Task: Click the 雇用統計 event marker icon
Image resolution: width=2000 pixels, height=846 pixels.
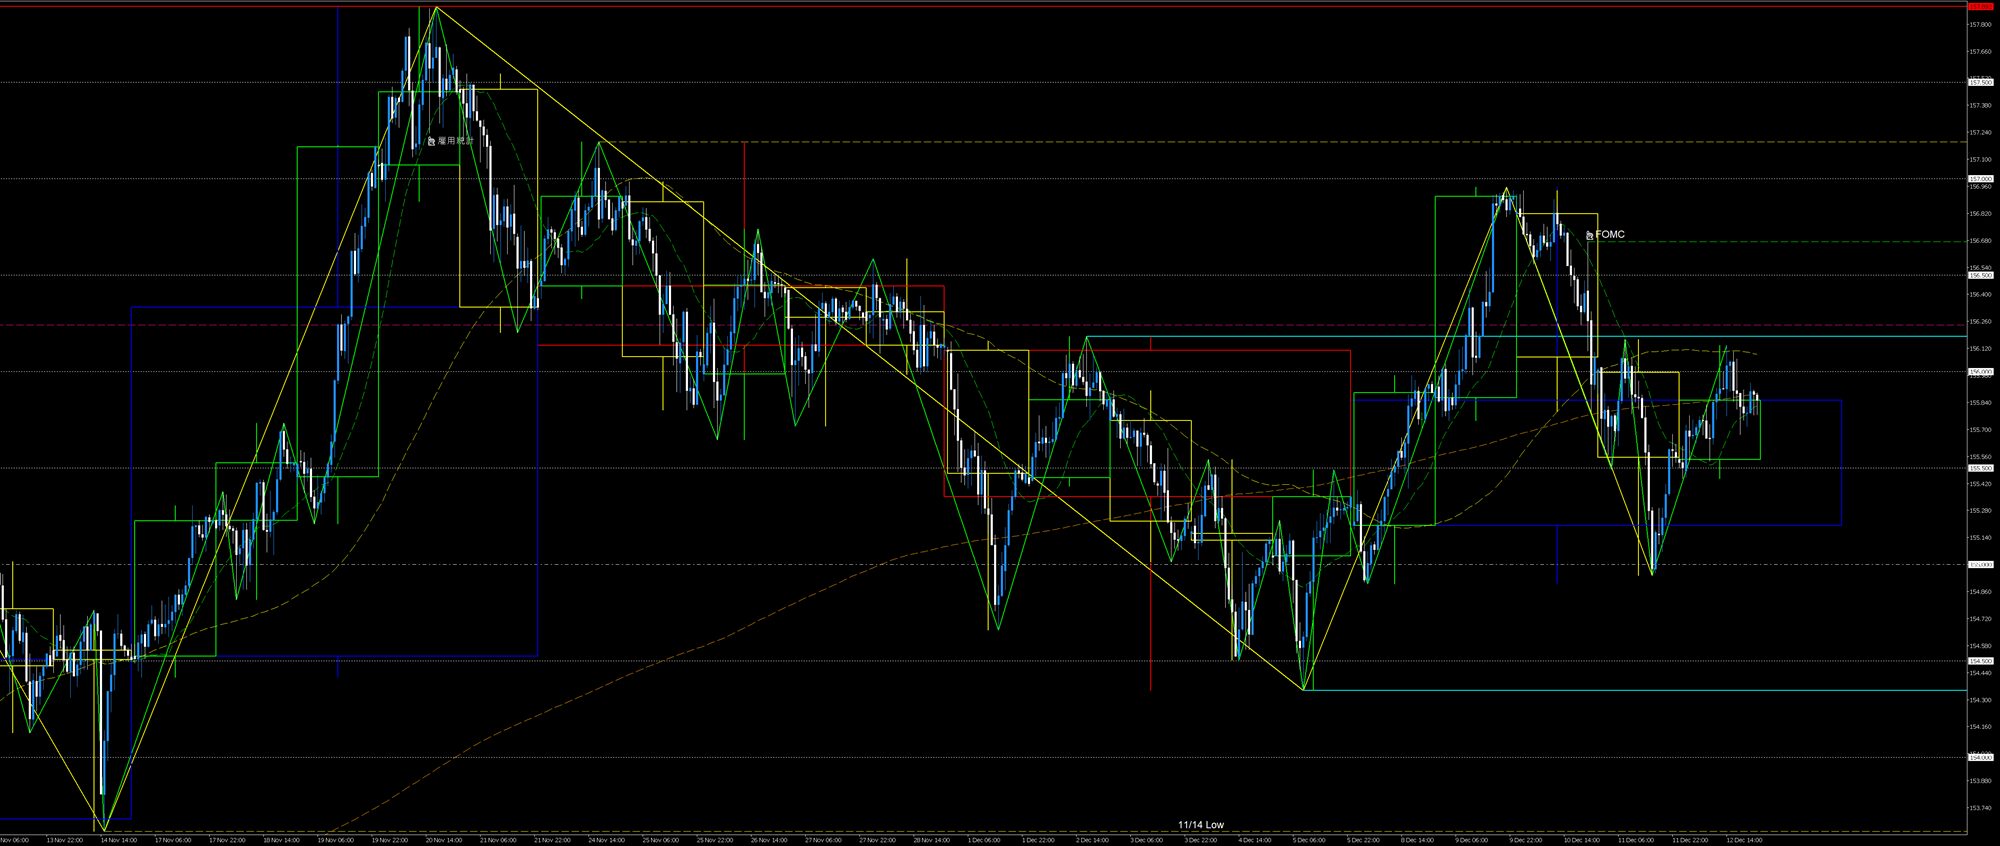Action: 431,142
